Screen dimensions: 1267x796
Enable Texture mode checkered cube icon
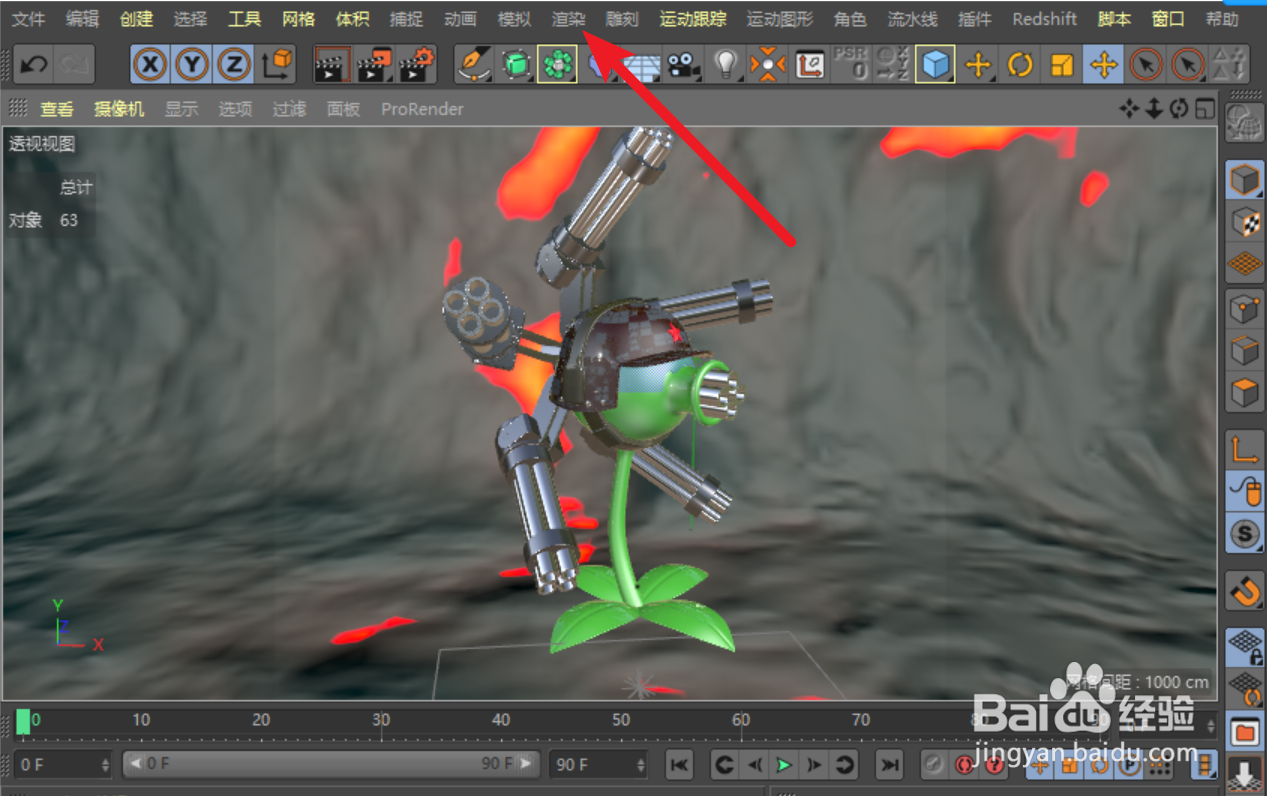[1245, 222]
